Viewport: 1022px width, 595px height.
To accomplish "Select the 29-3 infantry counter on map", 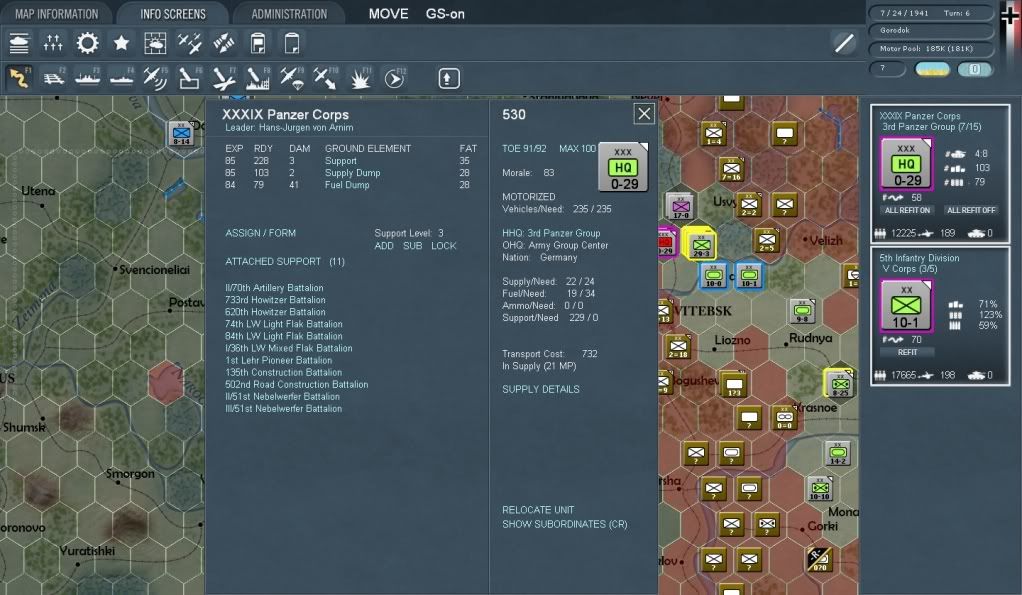I will pyautogui.click(x=701, y=245).
